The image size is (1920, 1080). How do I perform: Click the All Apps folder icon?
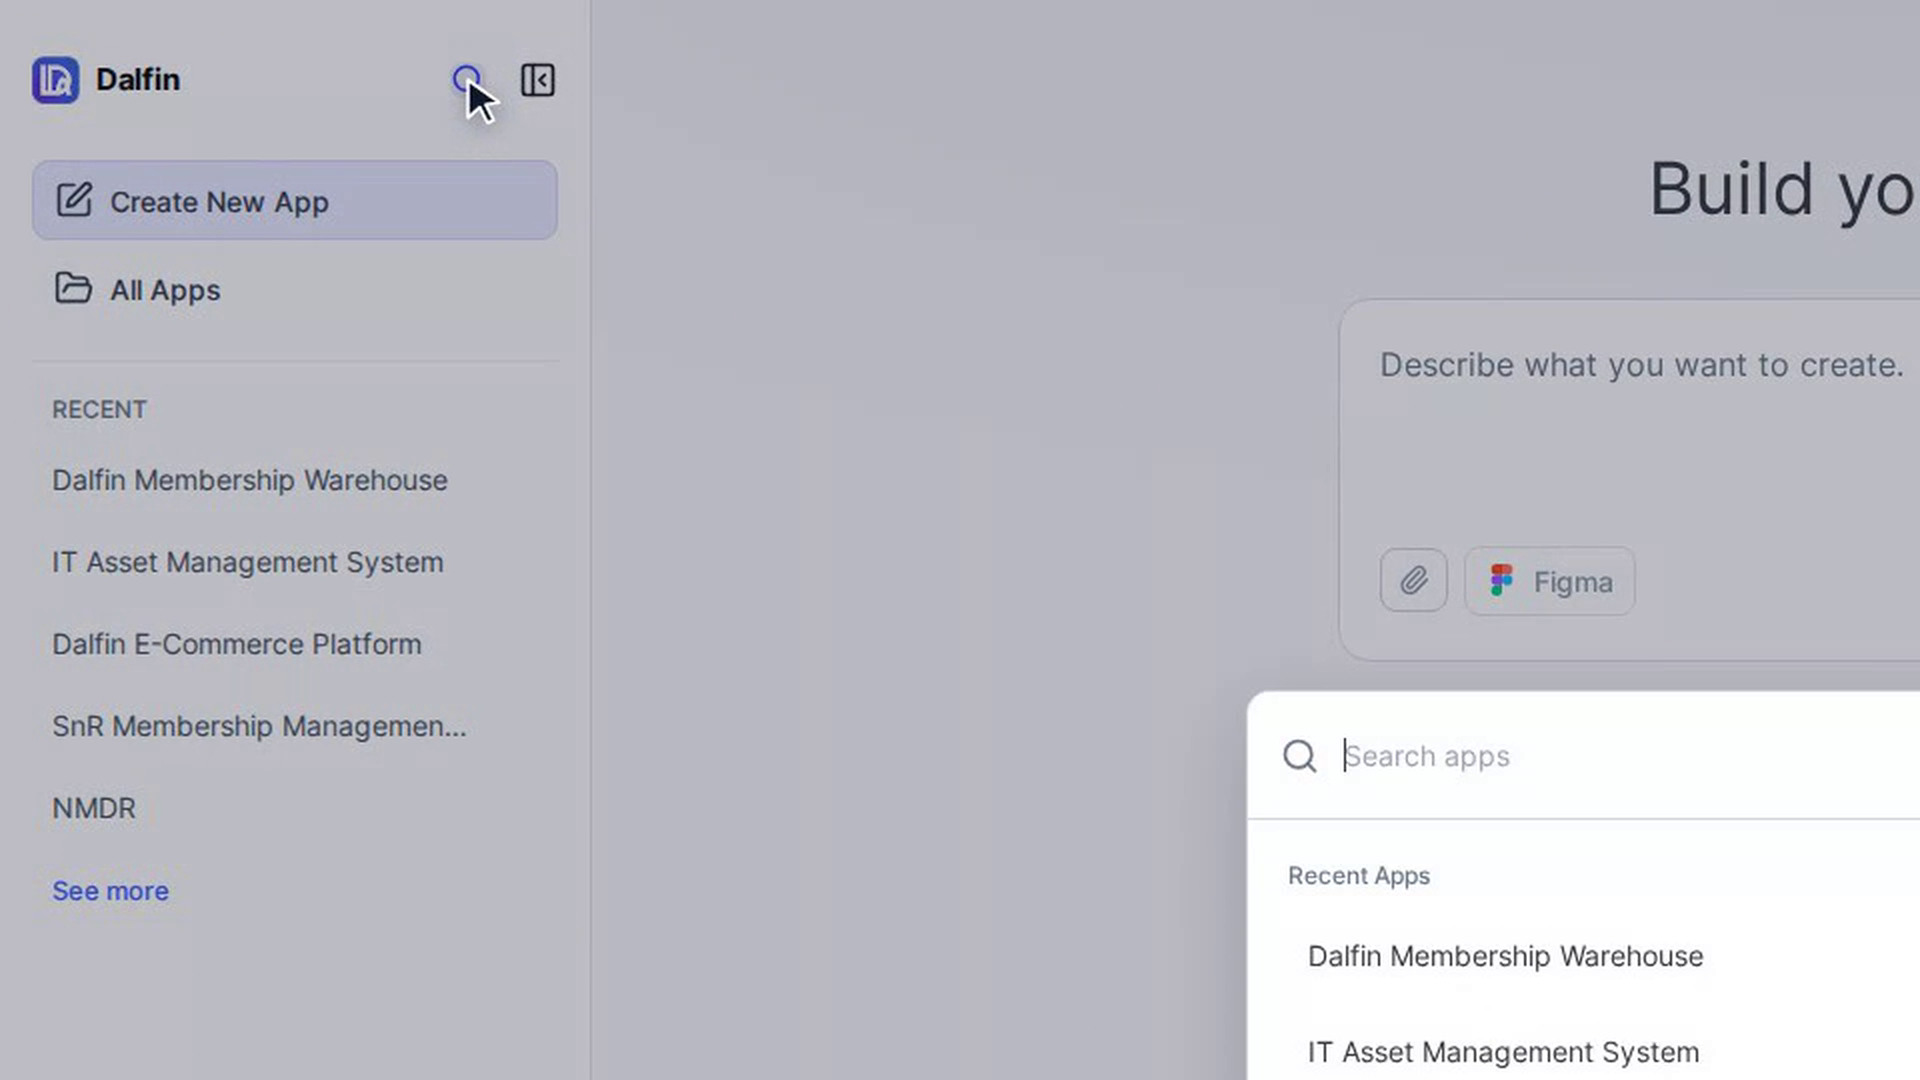click(x=73, y=288)
